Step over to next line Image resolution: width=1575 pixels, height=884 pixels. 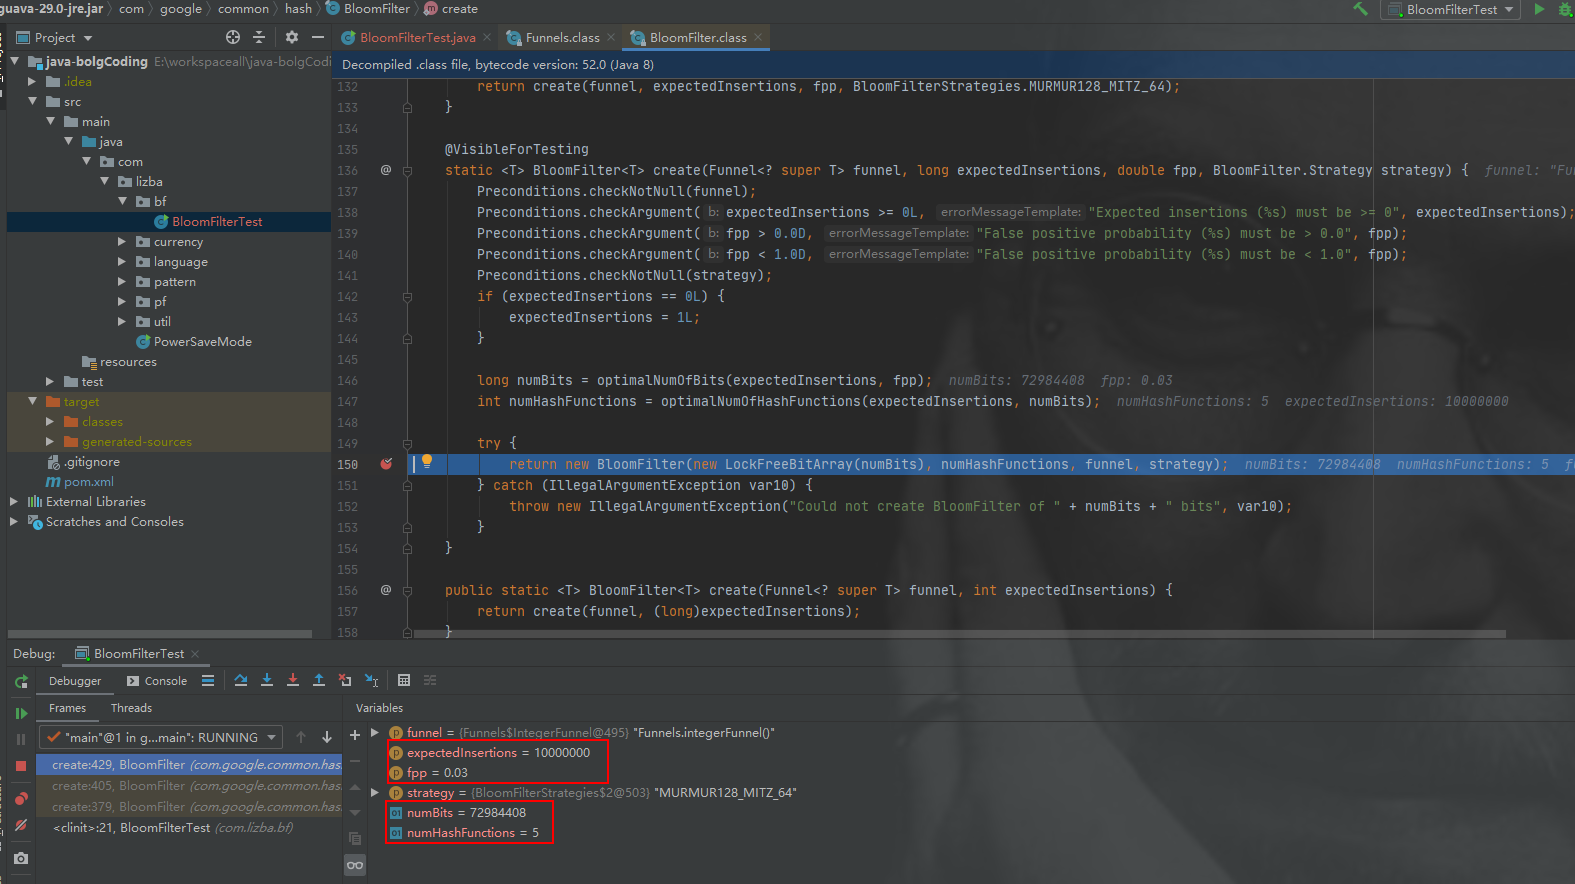241,680
